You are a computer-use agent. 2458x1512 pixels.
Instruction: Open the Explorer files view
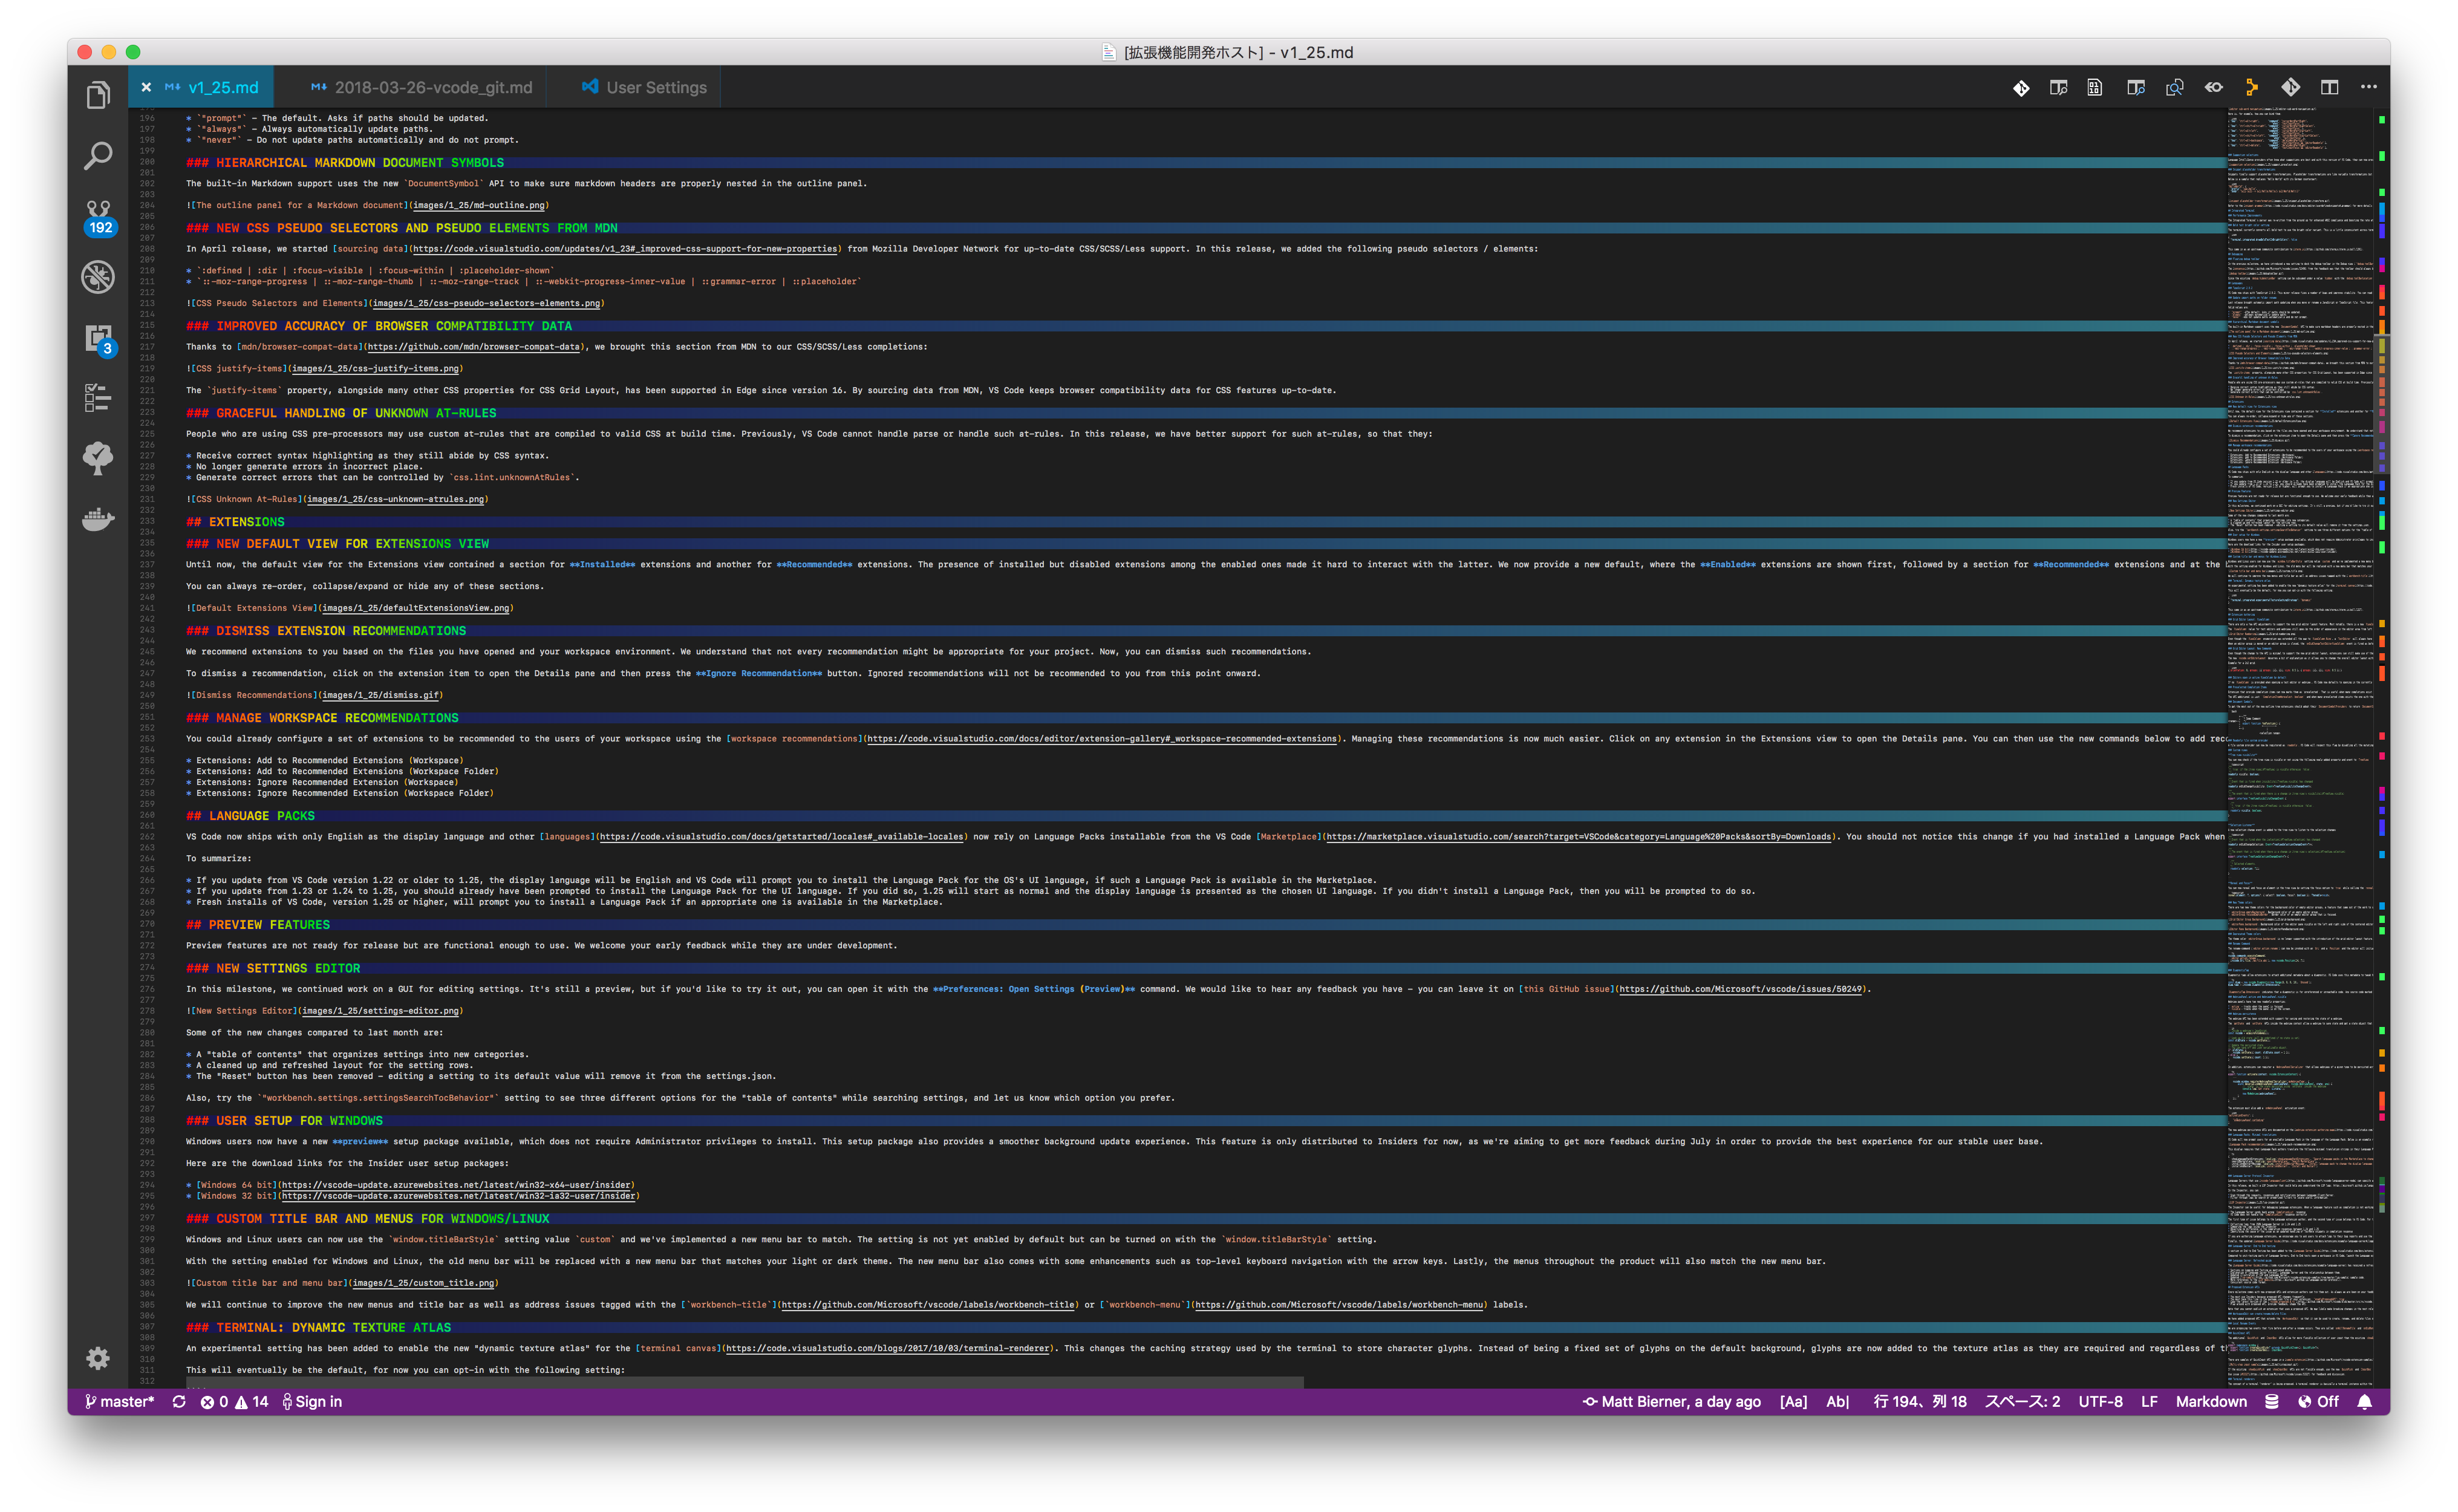click(x=98, y=95)
